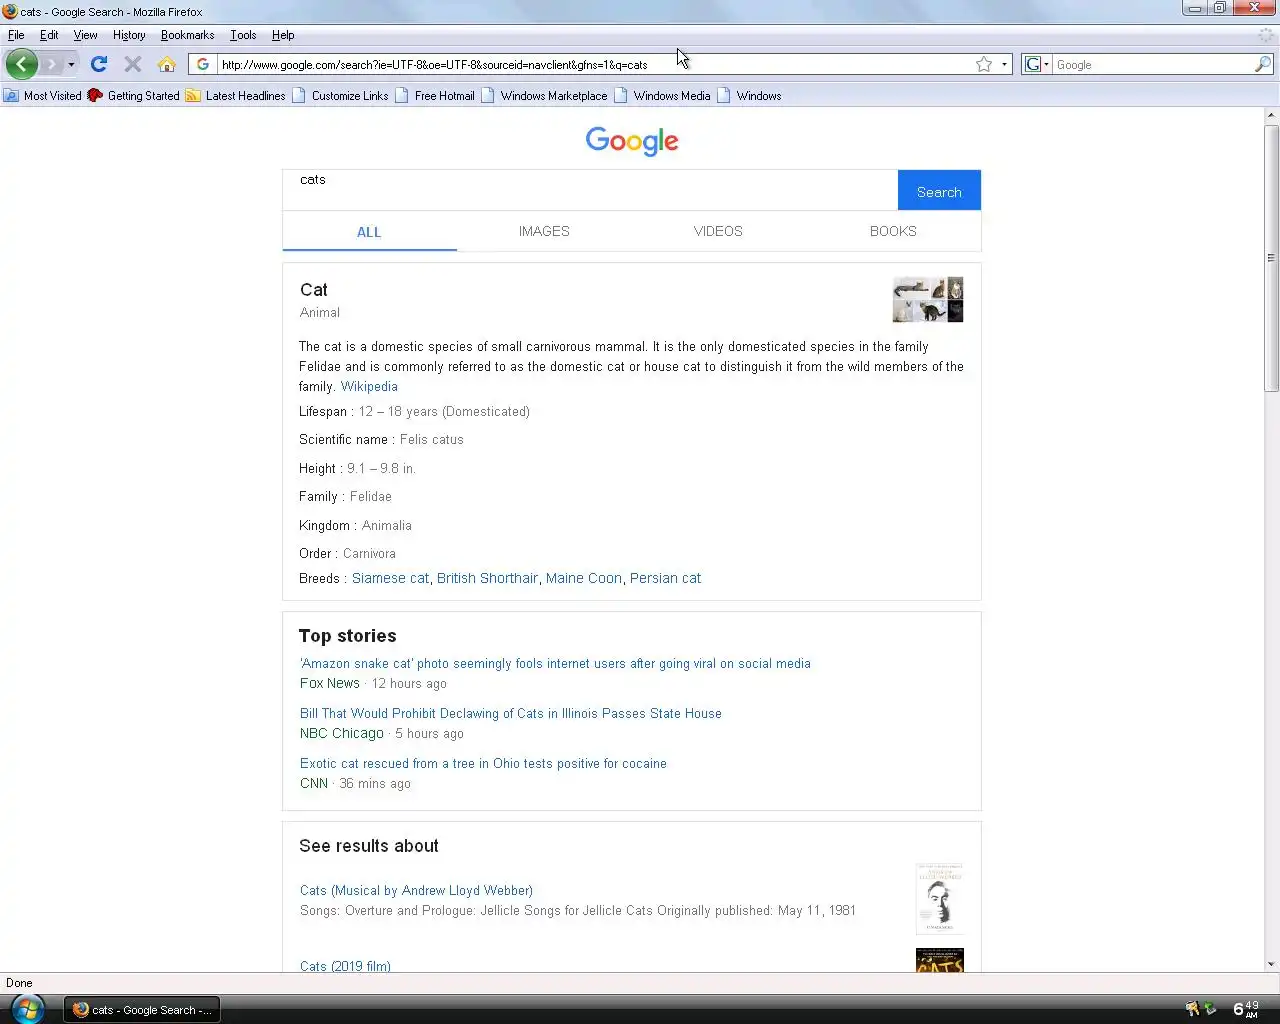Screen dimensions: 1280x1024
Task: Click the scrollbar up arrow
Action: (1271, 115)
